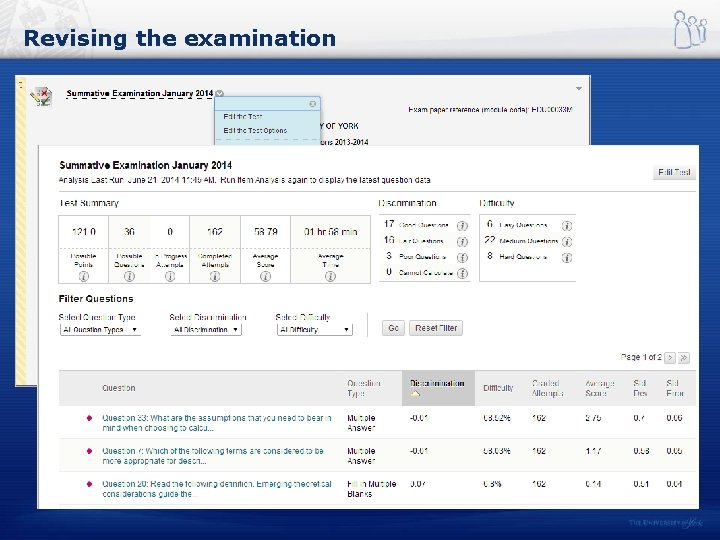Open Select Difficulty dropdown
Image resolution: width=720 pixels, height=540 pixels.
[x=315, y=330]
